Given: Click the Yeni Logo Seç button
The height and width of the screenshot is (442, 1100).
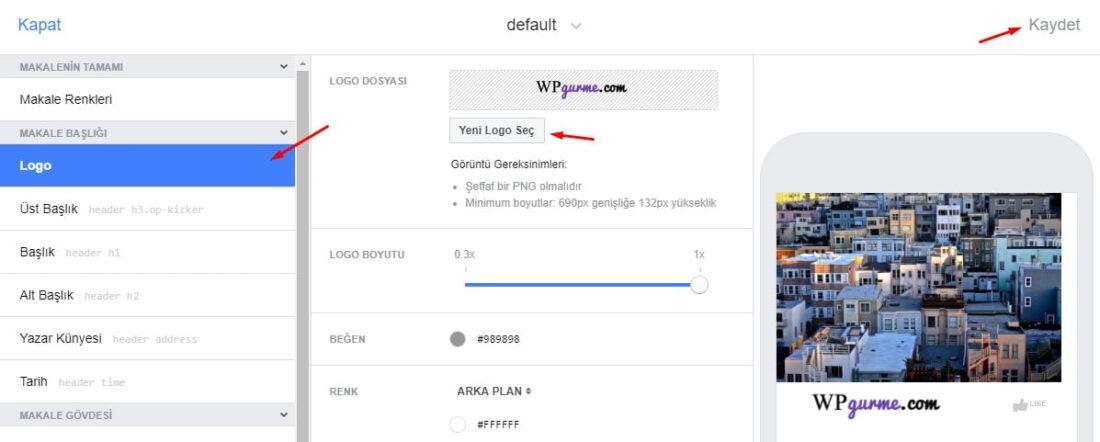Looking at the screenshot, I should (x=497, y=130).
